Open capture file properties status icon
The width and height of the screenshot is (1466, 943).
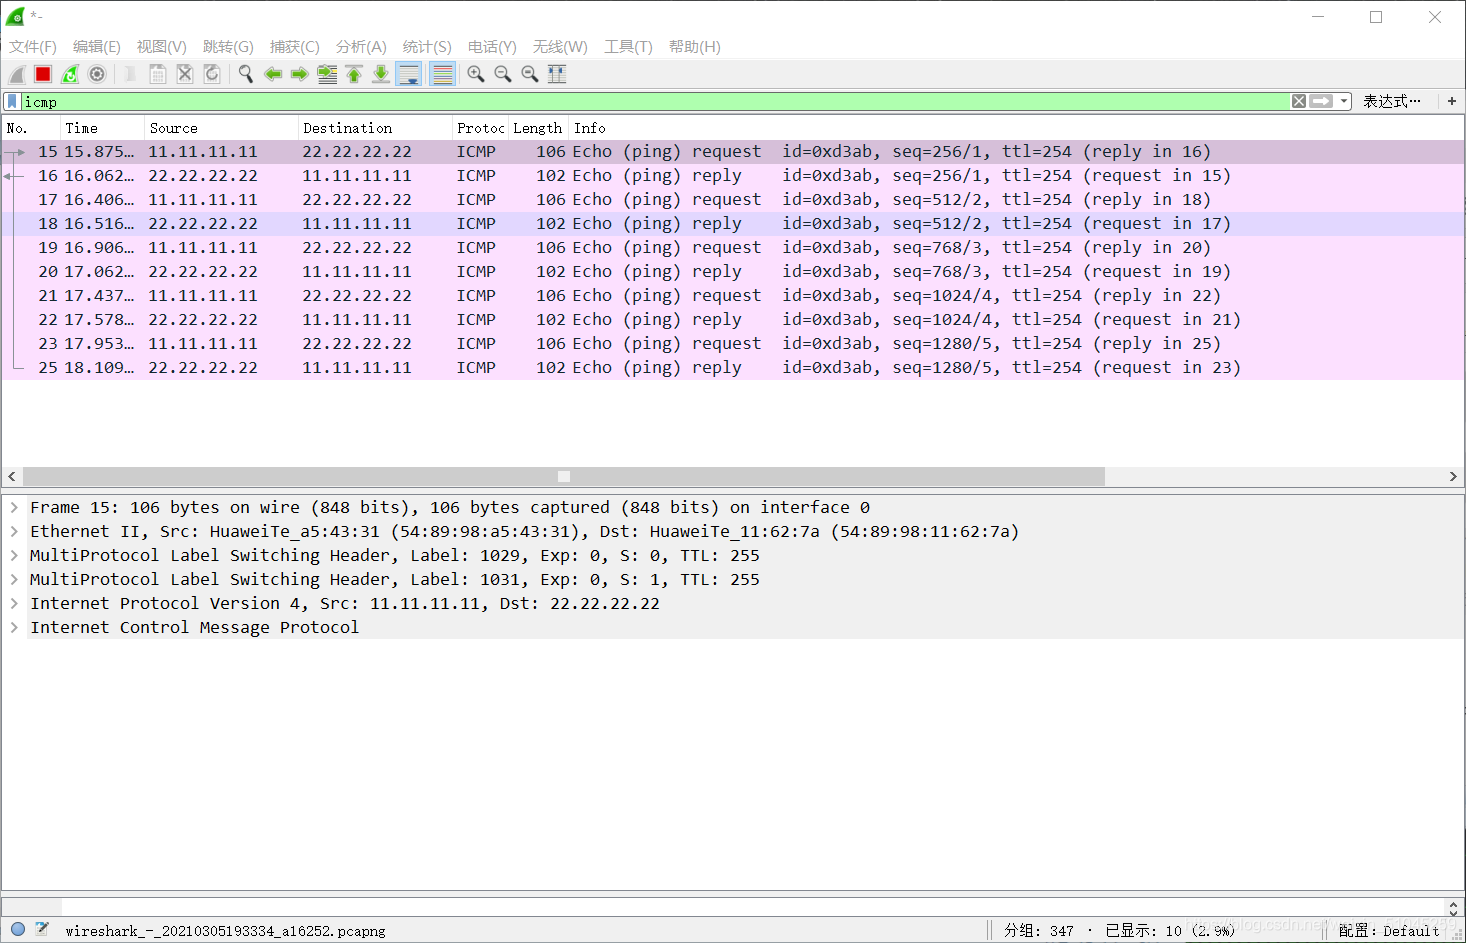[x=41, y=929]
